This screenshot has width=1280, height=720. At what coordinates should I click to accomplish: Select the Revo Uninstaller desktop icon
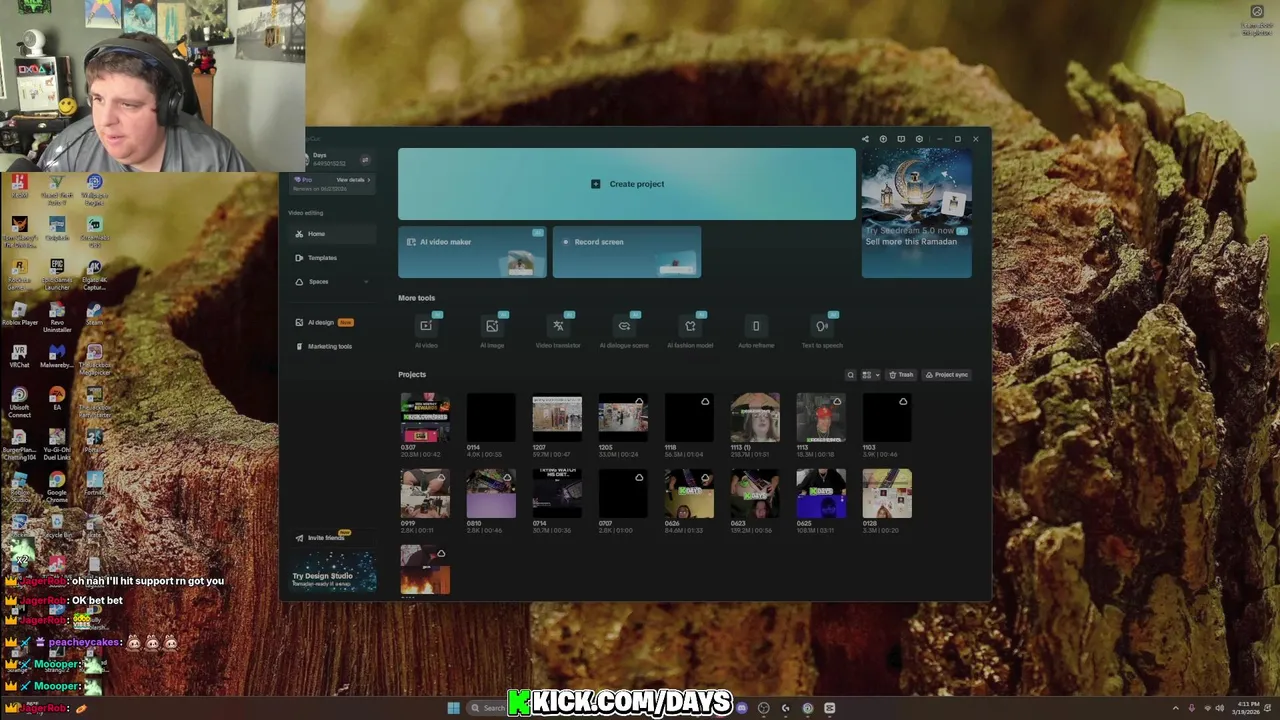(57, 315)
